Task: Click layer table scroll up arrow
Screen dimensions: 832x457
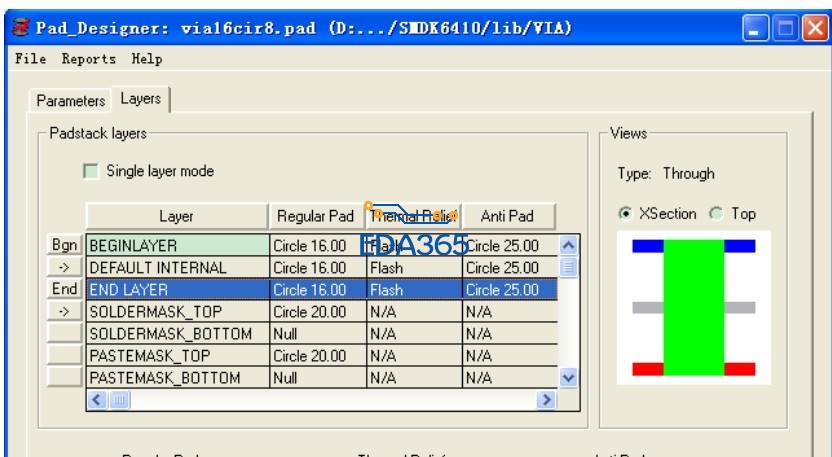Action: pos(568,245)
